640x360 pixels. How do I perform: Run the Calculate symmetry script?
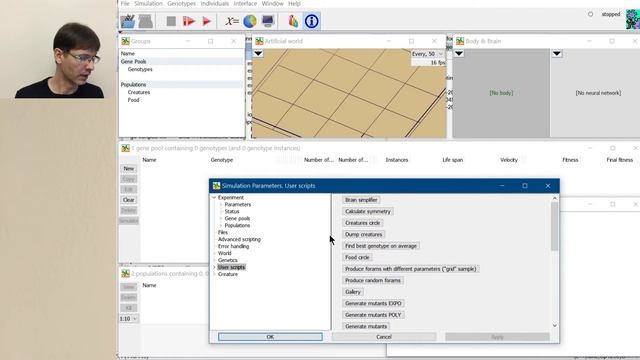pos(368,211)
